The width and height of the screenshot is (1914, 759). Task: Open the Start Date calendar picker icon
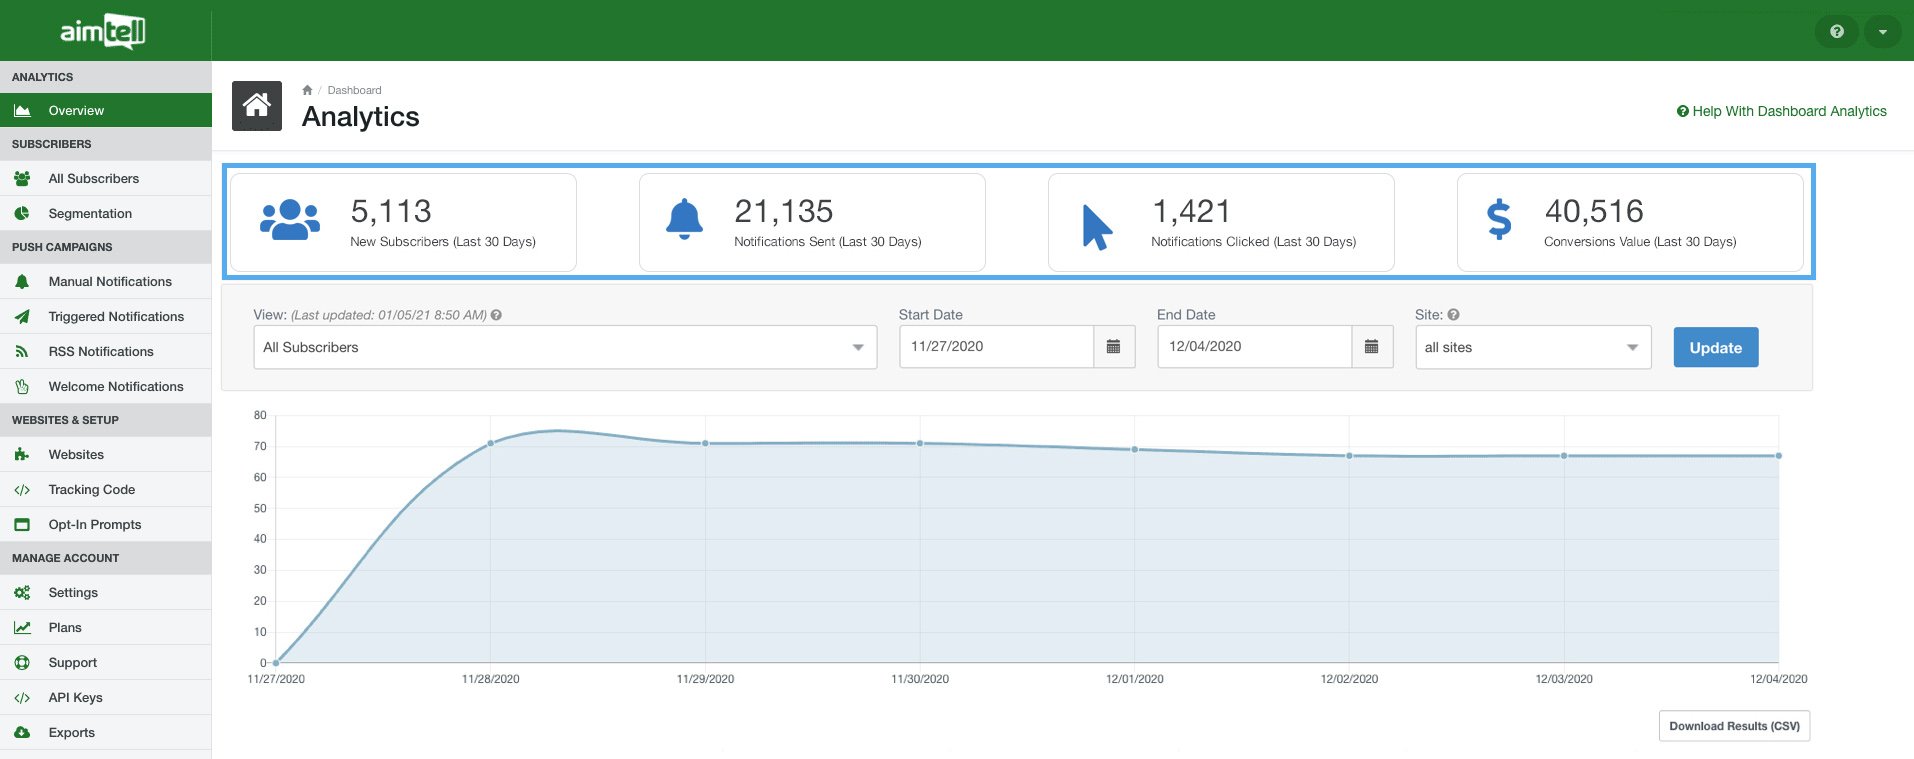pyautogui.click(x=1113, y=347)
